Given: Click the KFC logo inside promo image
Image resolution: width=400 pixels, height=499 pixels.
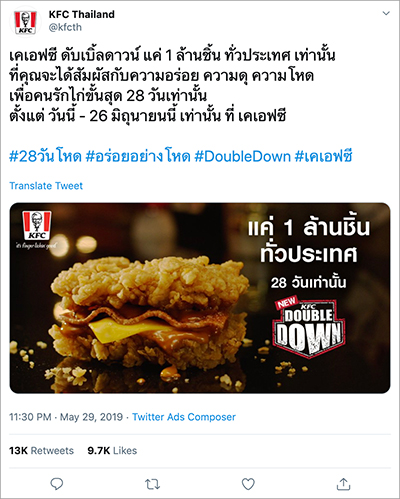Looking at the screenshot, I should coord(37,226).
